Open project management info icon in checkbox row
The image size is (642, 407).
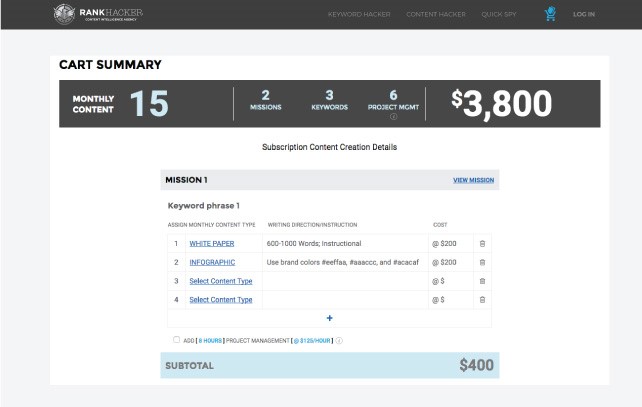340,340
